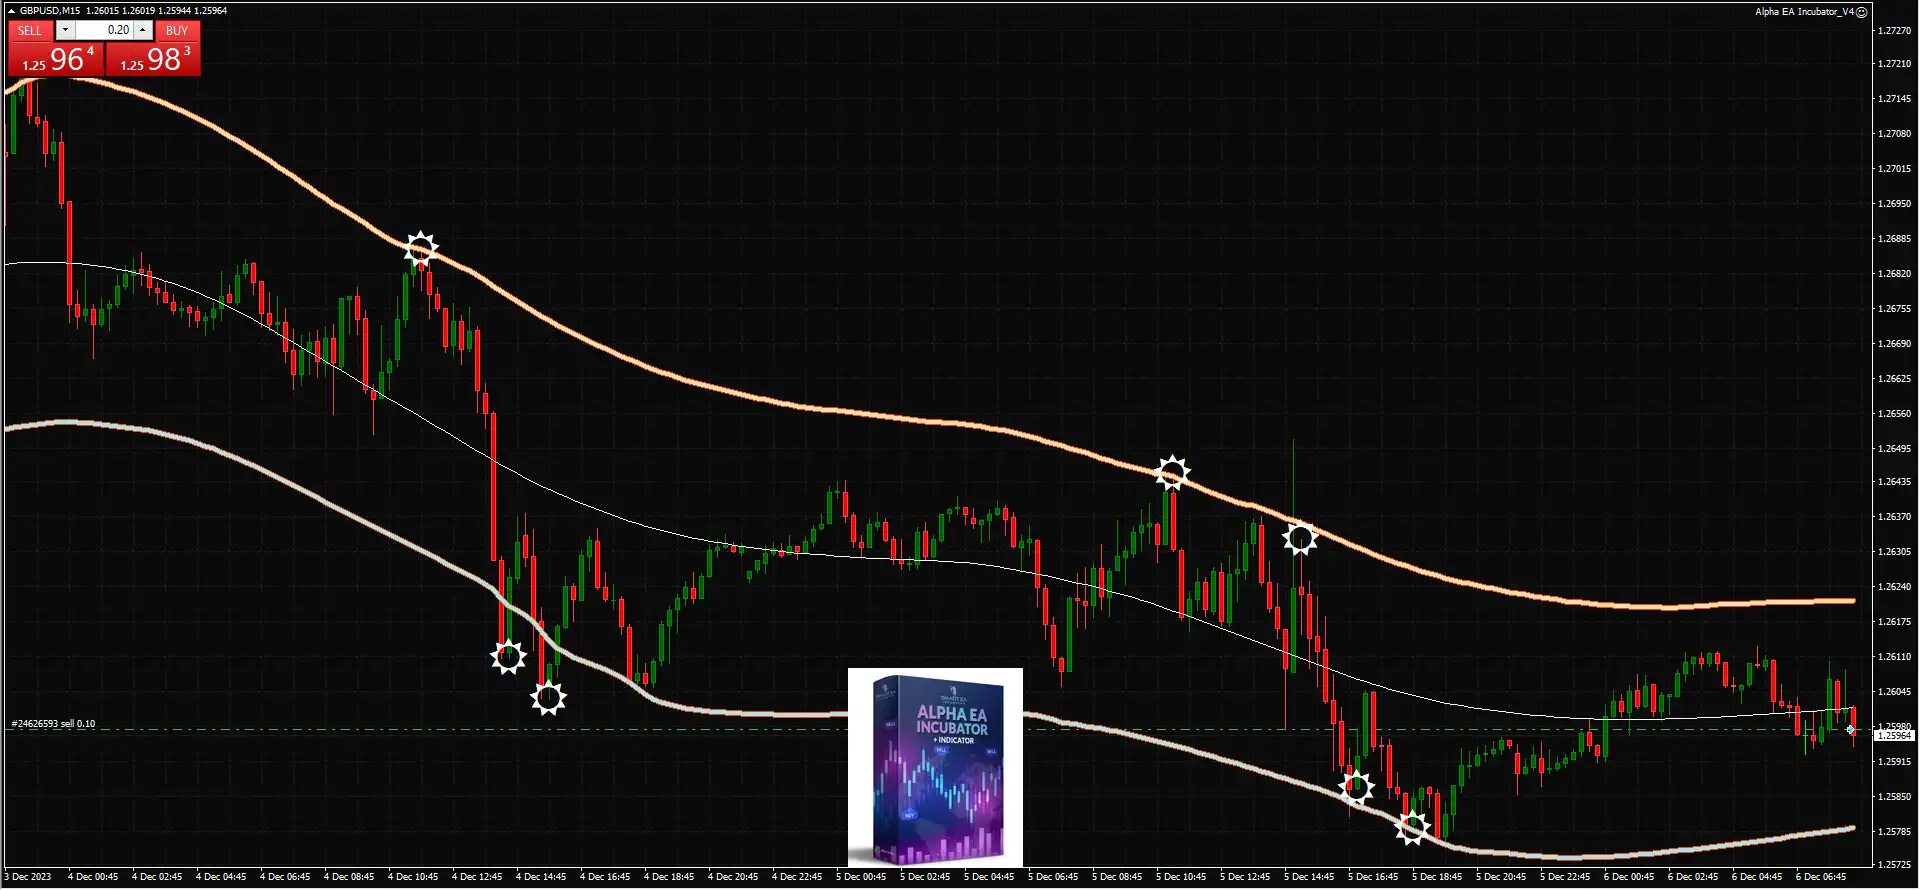Click the 3 Dec 2023 date label
Image resolution: width=1920 pixels, height=890 pixels.
click(27, 877)
